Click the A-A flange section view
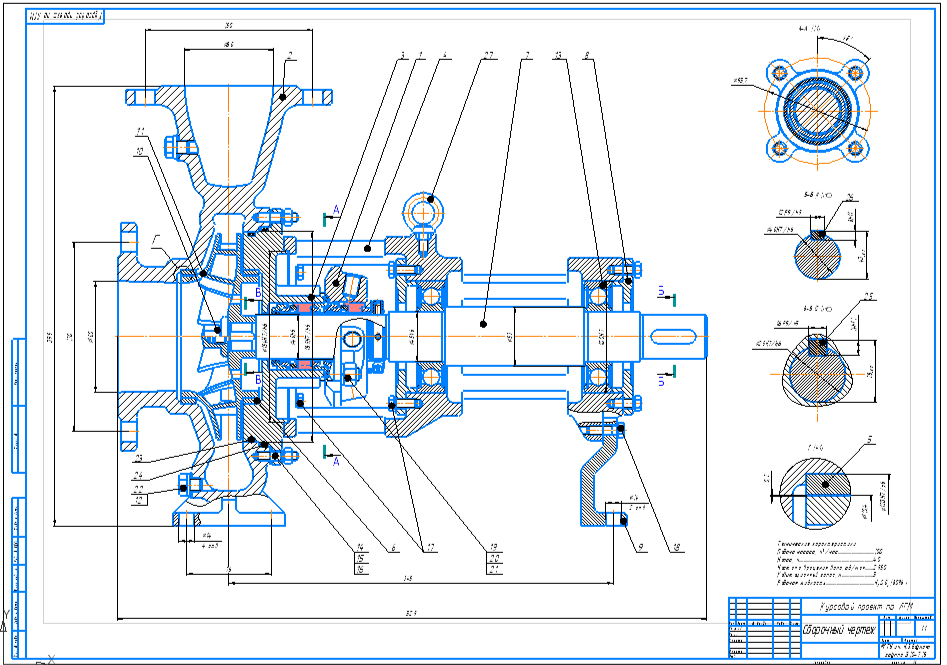 click(817, 110)
